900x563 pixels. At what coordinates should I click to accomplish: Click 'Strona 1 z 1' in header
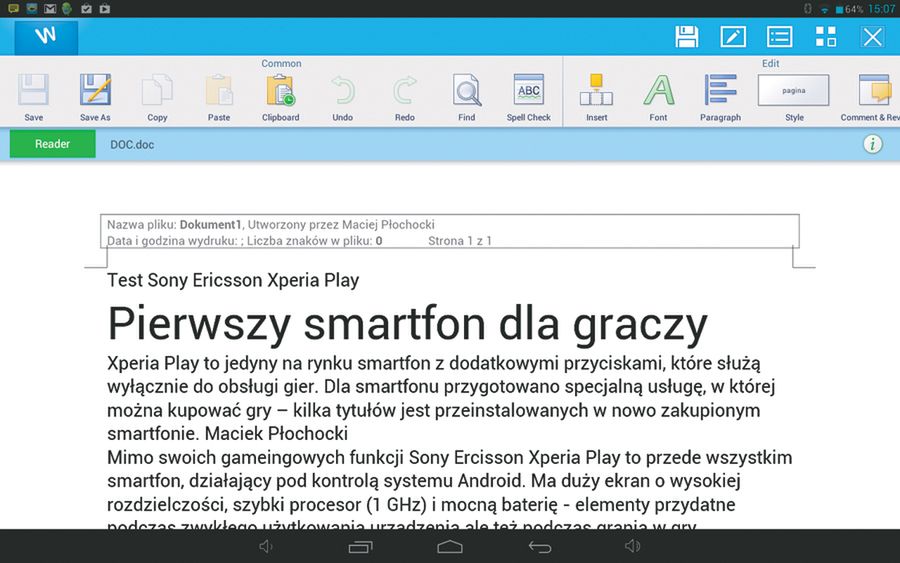460,241
